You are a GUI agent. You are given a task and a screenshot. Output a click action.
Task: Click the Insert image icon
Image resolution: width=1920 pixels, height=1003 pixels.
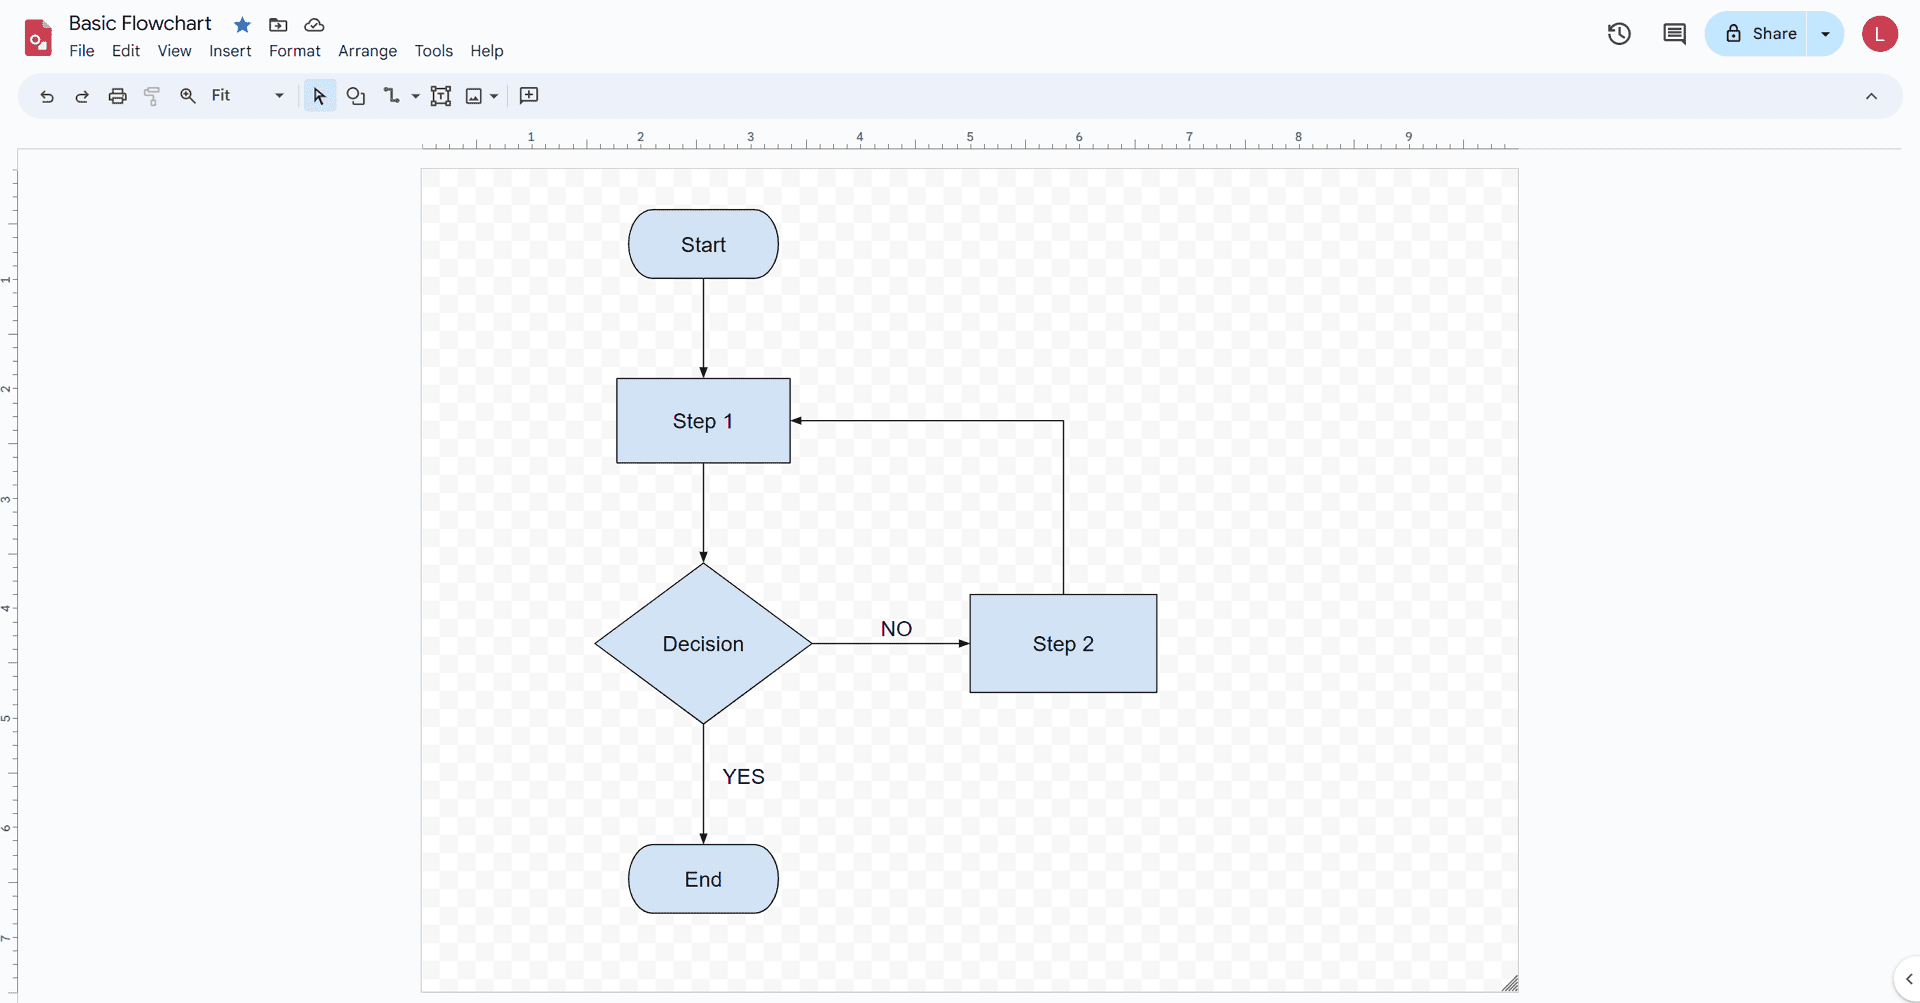pyautogui.click(x=474, y=96)
